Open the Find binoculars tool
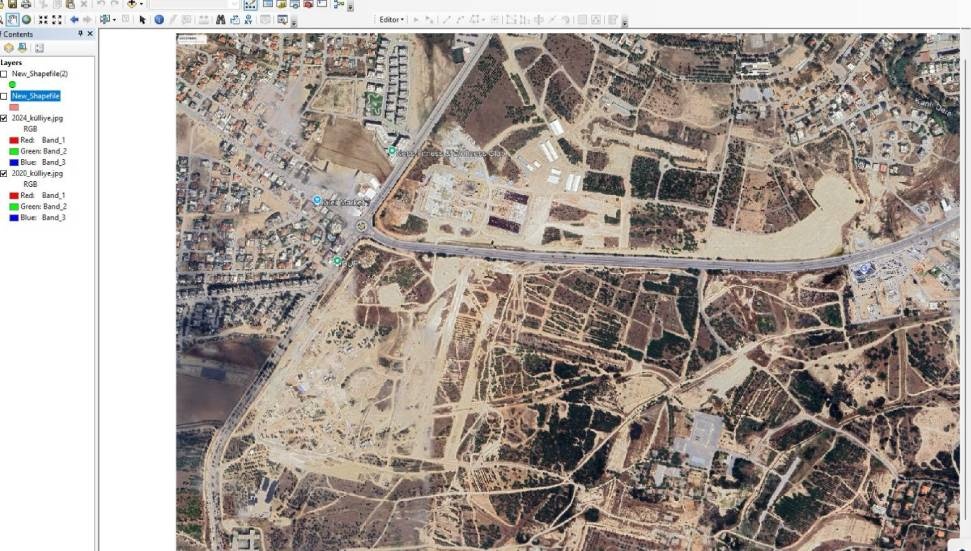The image size is (971, 551). [220, 19]
